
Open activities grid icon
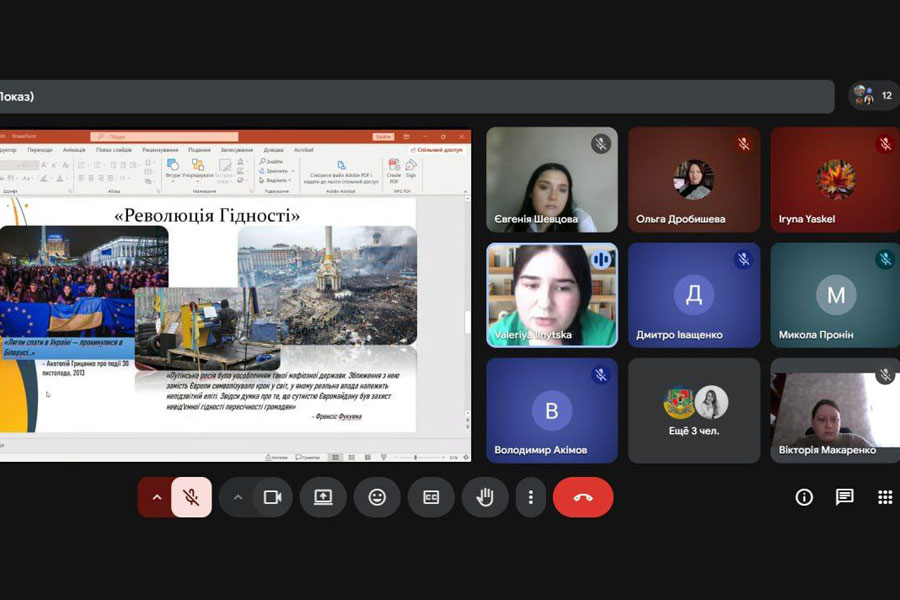(x=885, y=497)
